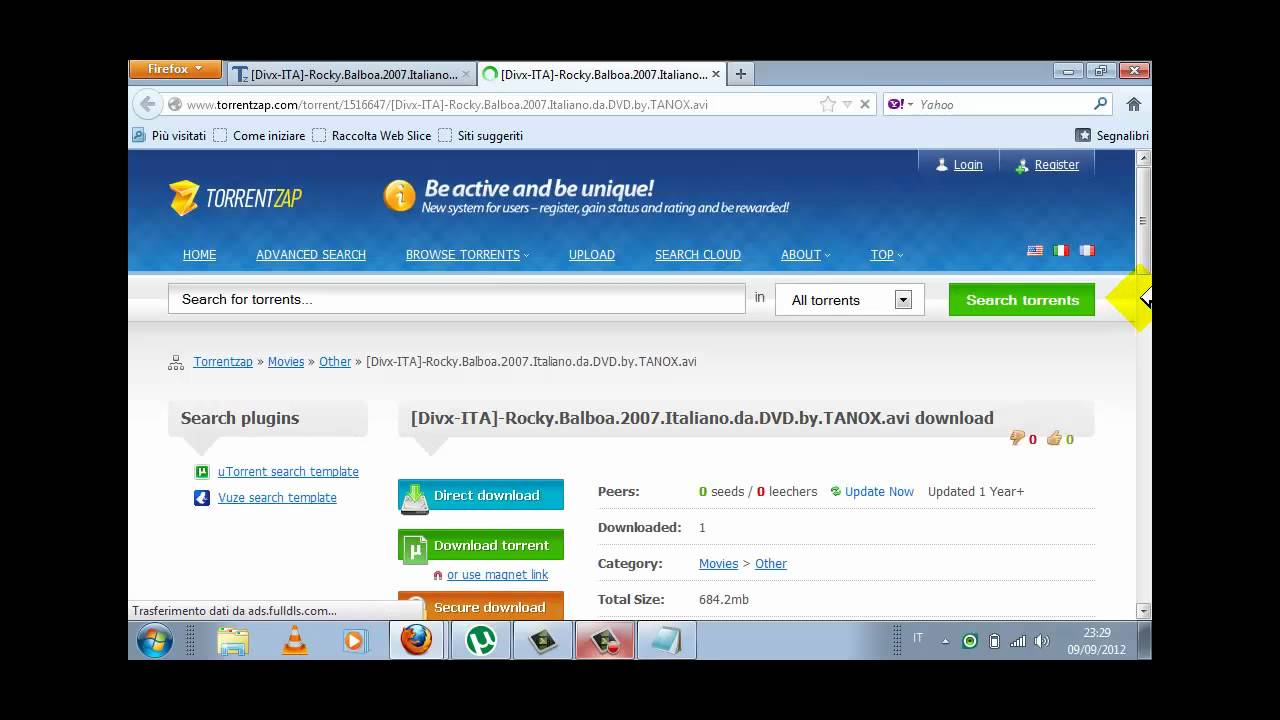Expand the ABOUT menu

click(805, 255)
